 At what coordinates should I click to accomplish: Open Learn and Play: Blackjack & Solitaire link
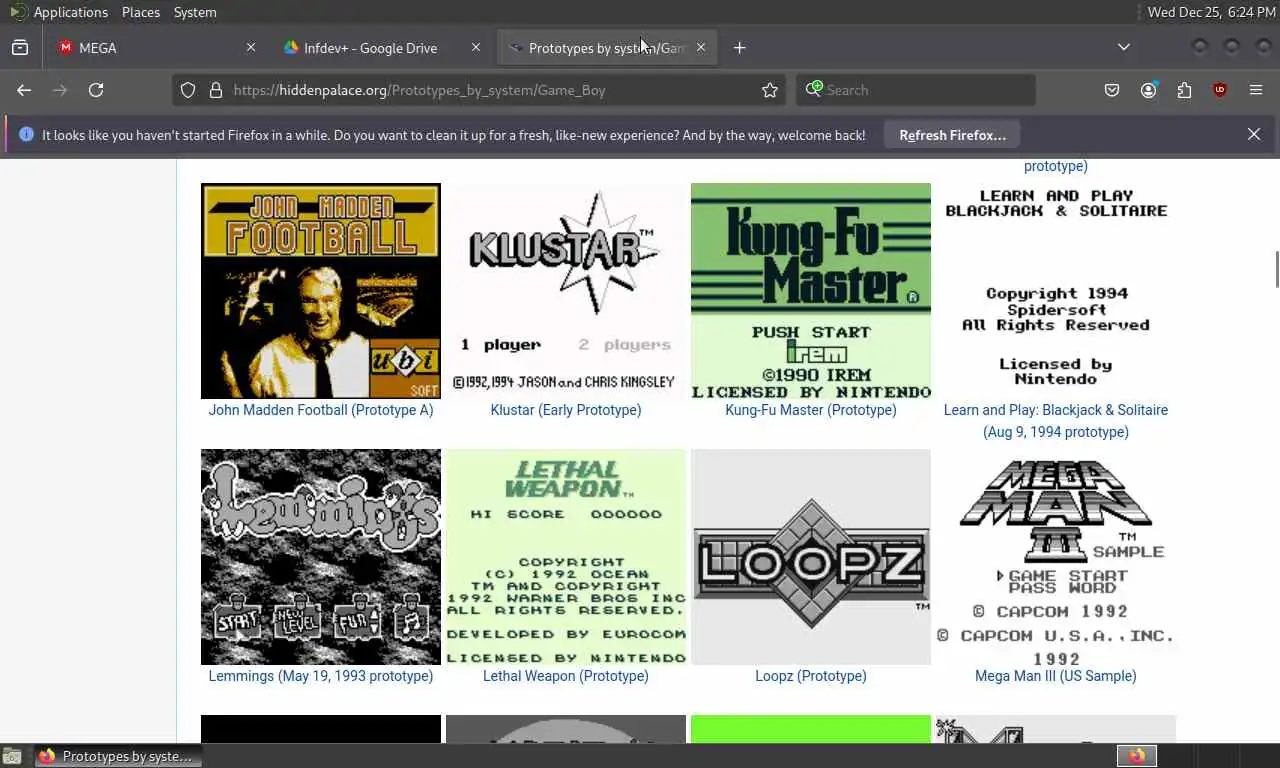(x=1056, y=421)
